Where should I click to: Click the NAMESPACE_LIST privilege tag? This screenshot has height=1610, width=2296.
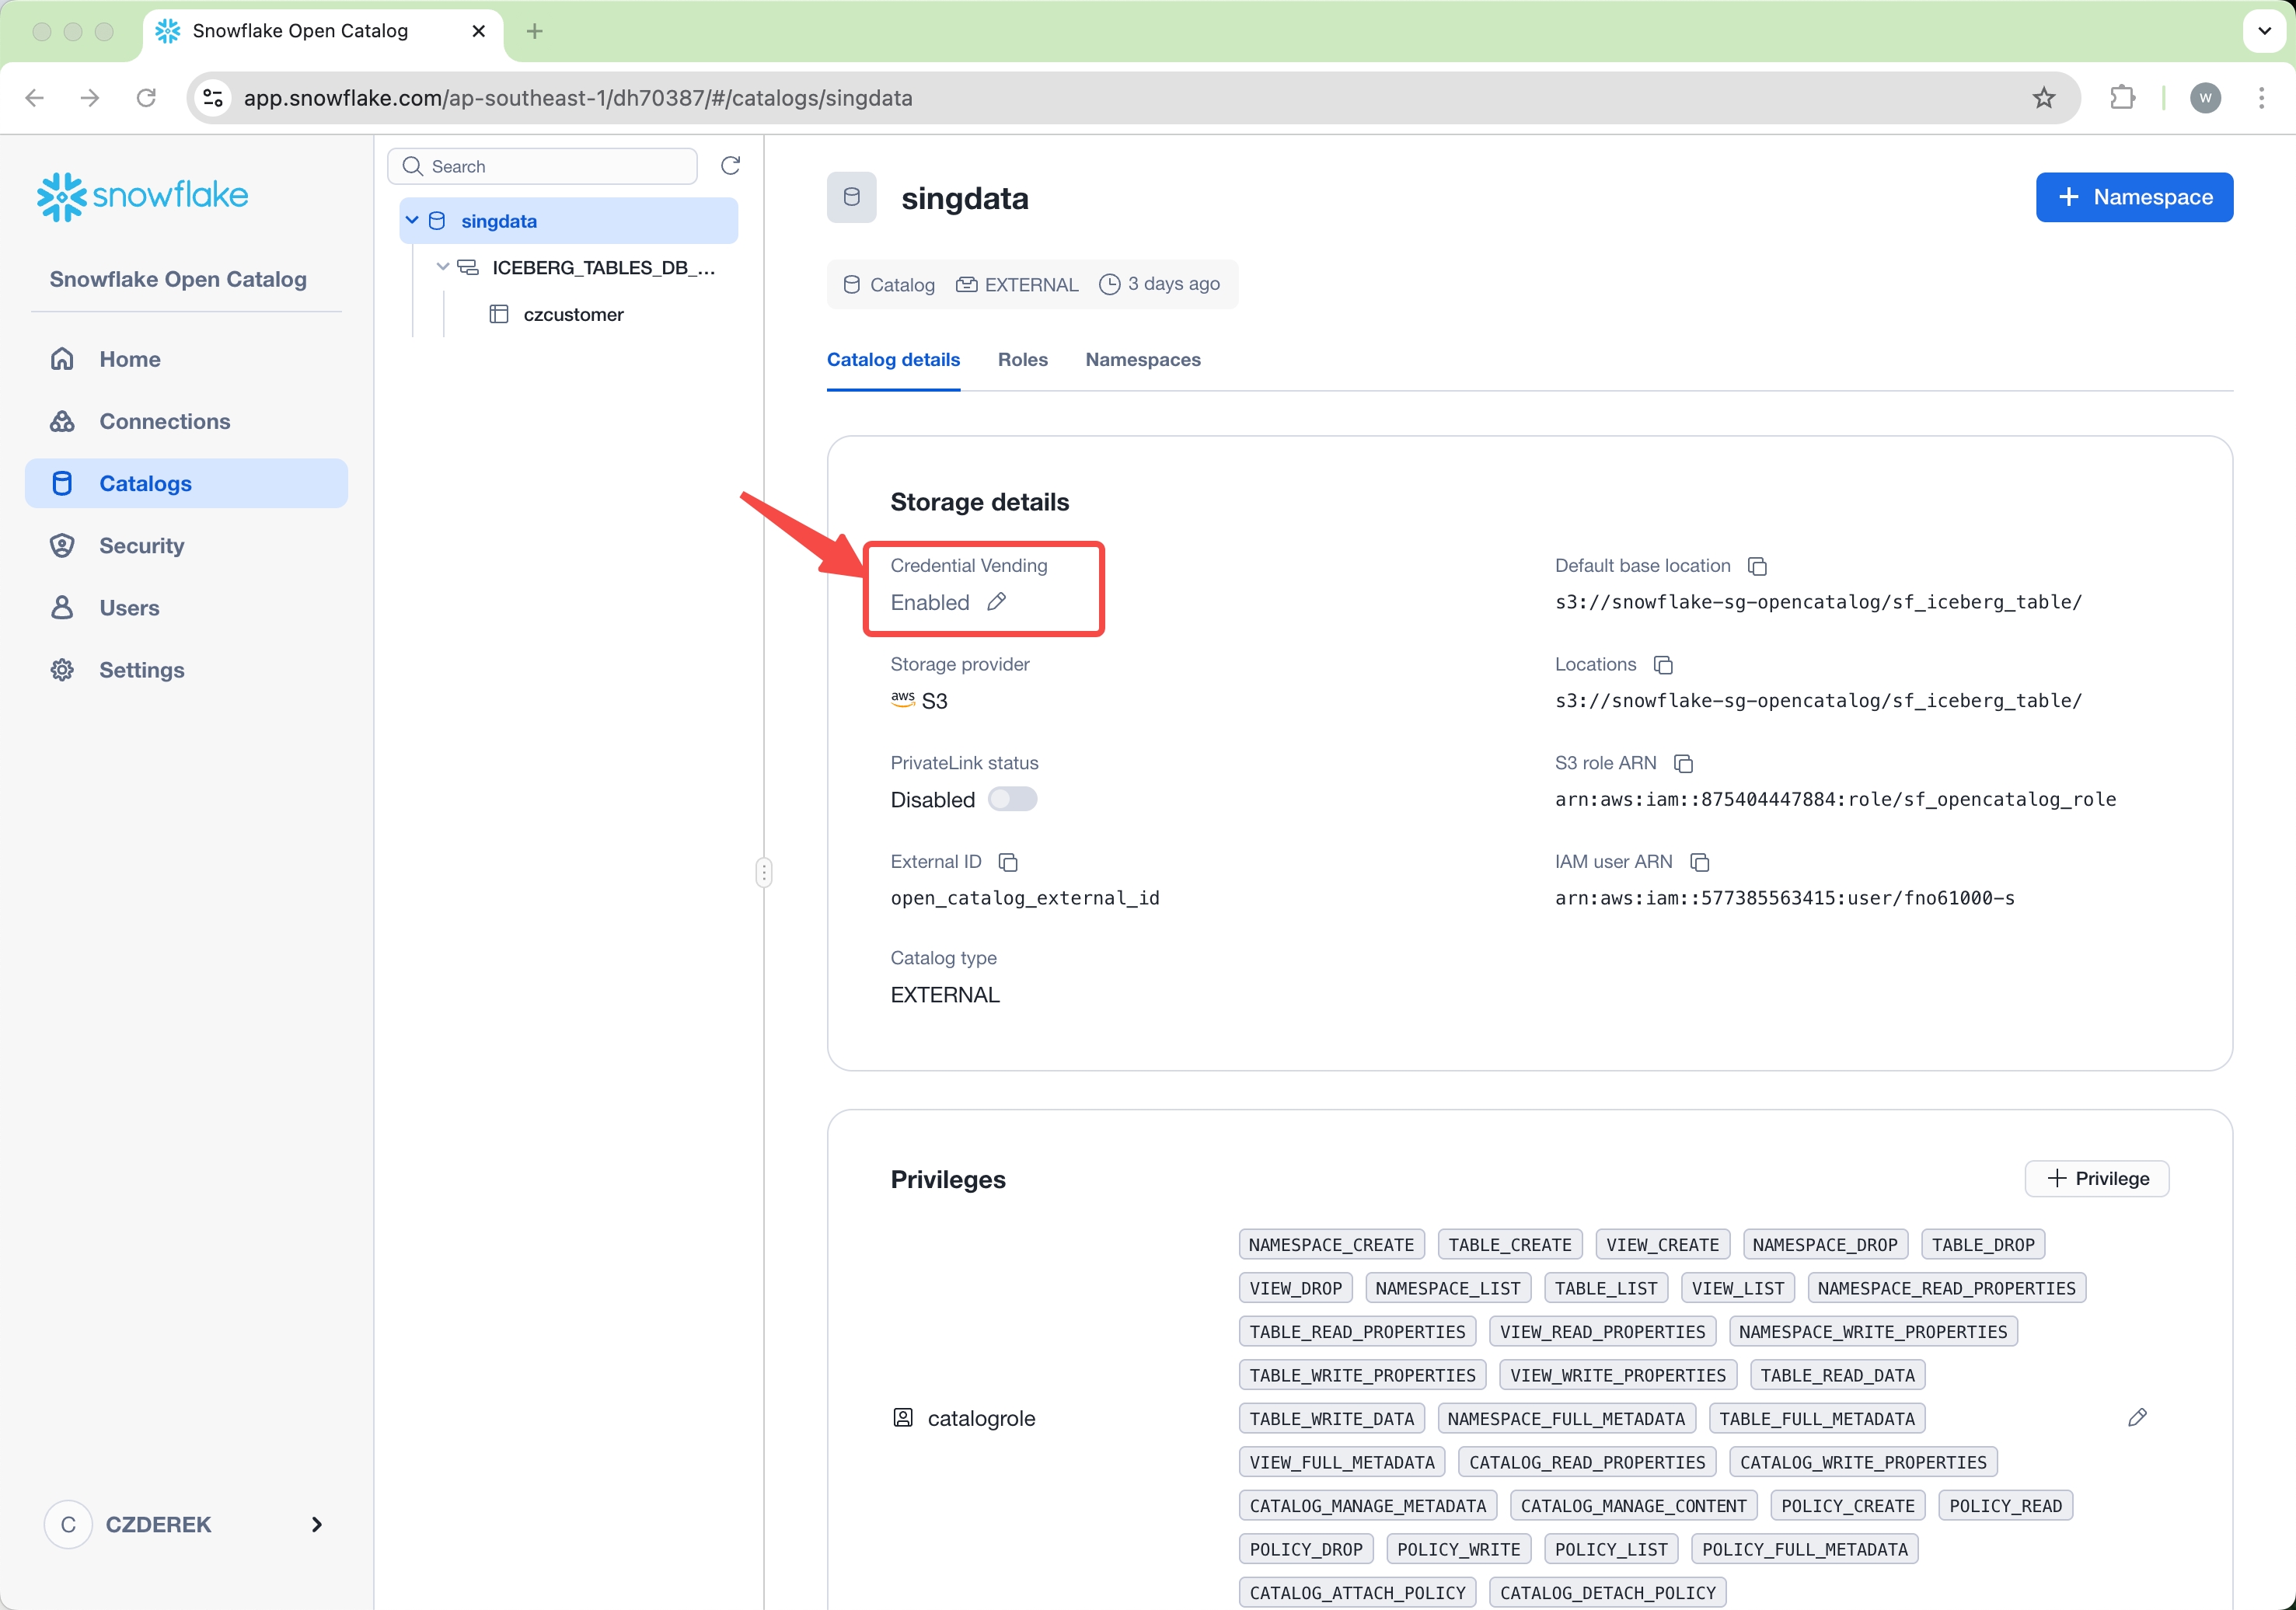pos(1447,1288)
